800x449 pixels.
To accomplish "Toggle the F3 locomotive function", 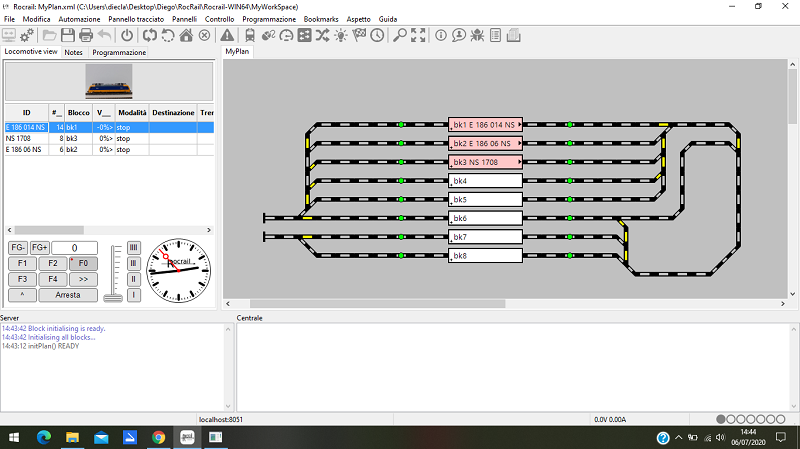I will pos(18,279).
